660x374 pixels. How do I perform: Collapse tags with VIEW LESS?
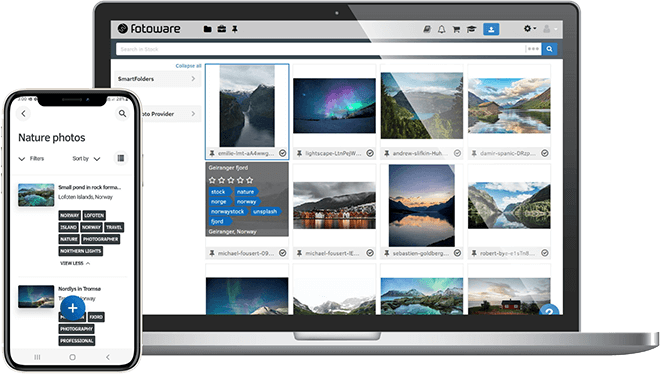click(x=75, y=263)
